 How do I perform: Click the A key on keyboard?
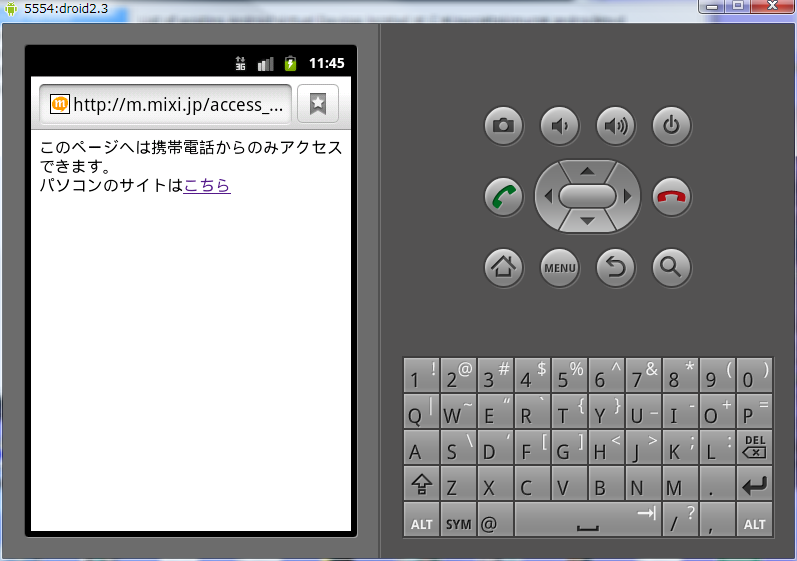(421, 447)
